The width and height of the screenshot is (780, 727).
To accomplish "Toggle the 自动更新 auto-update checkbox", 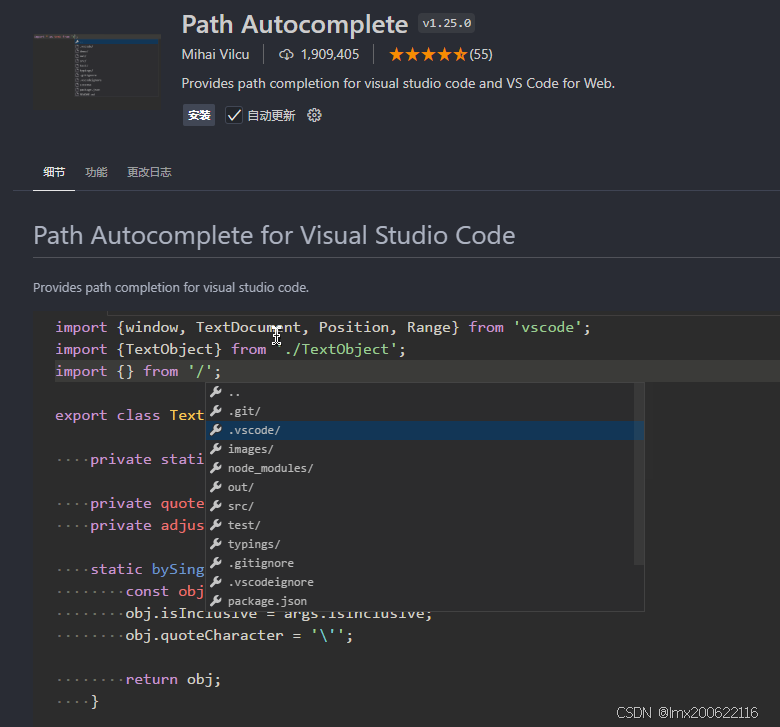I will [x=234, y=115].
